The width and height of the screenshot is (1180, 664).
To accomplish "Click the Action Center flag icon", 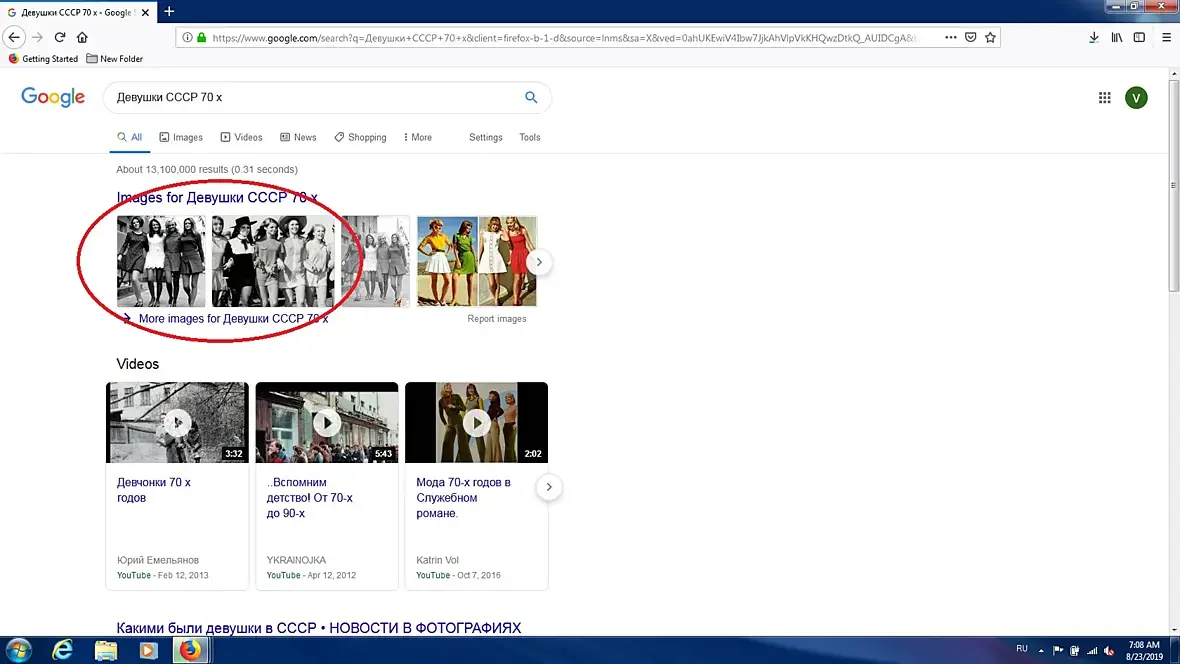I will 1057,650.
